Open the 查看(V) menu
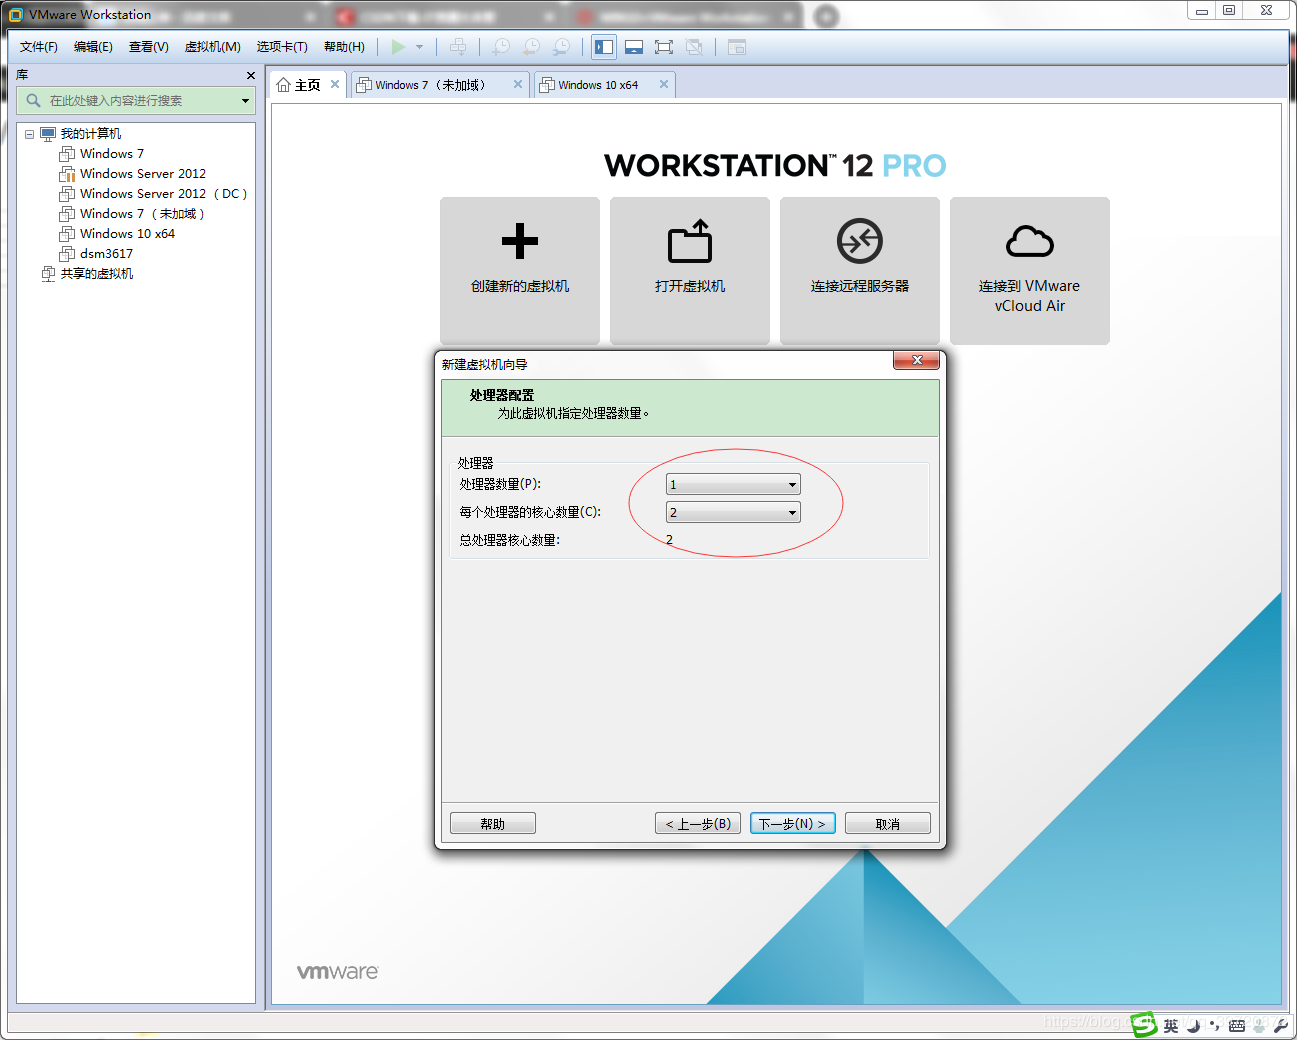 pyautogui.click(x=149, y=47)
